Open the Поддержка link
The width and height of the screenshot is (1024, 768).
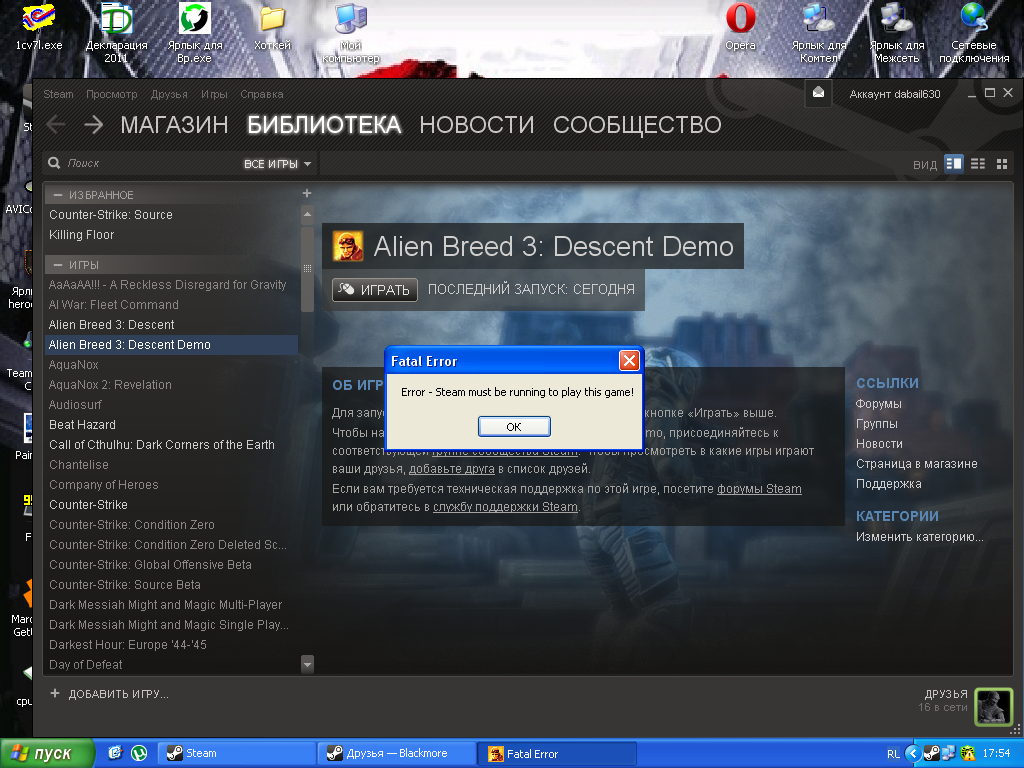pos(889,484)
